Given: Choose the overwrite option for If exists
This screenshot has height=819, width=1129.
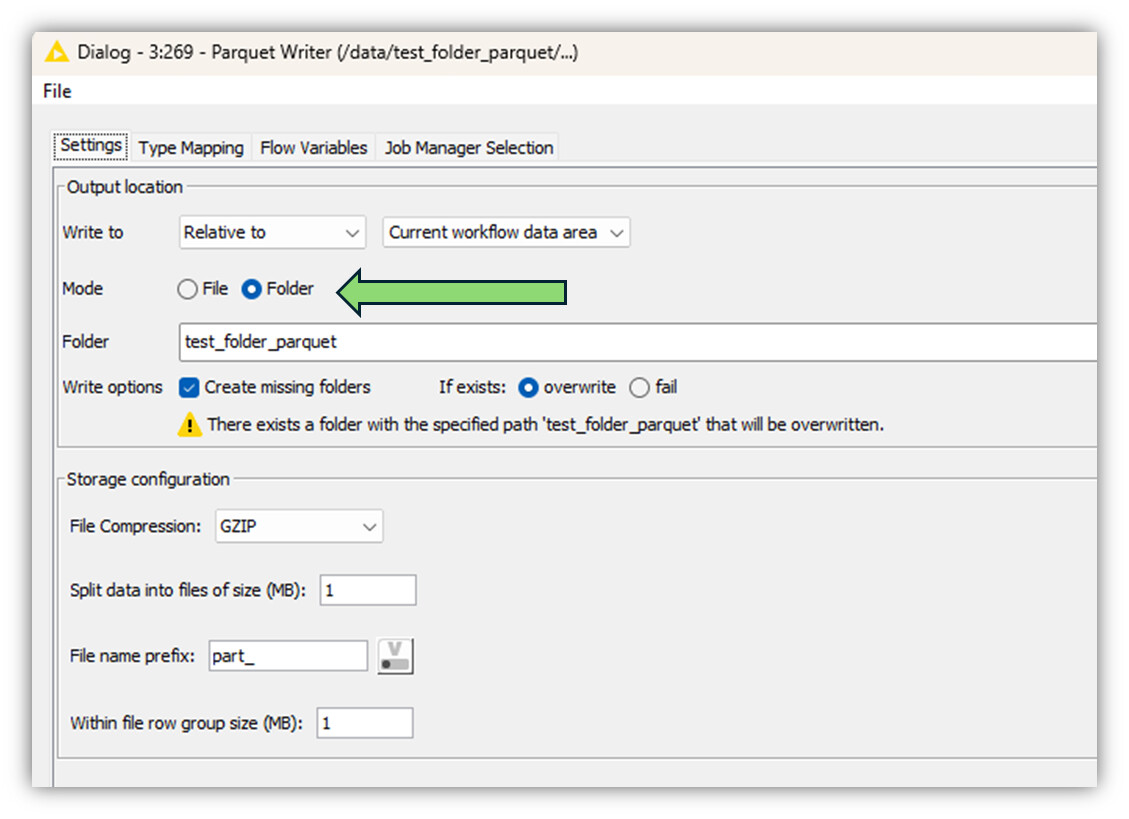Looking at the screenshot, I should coord(529,387).
